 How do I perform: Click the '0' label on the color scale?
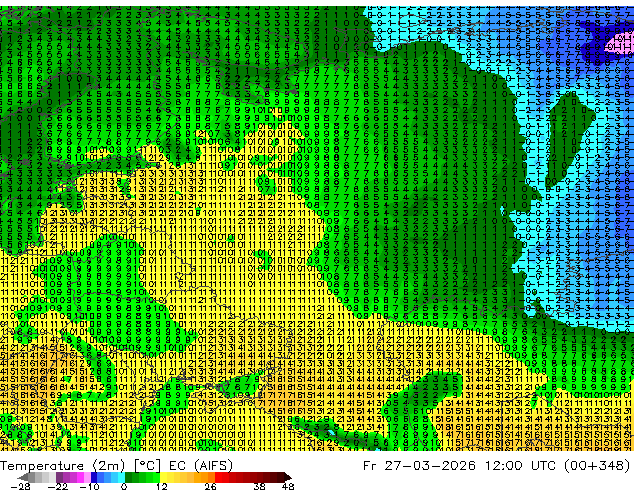[124, 486]
